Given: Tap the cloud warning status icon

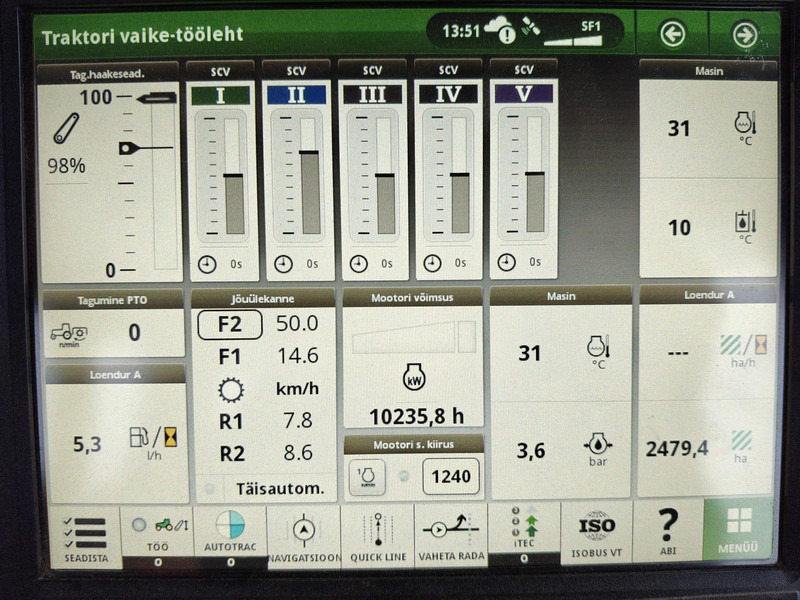Looking at the screenshot, I should click(x=499, y=32).
